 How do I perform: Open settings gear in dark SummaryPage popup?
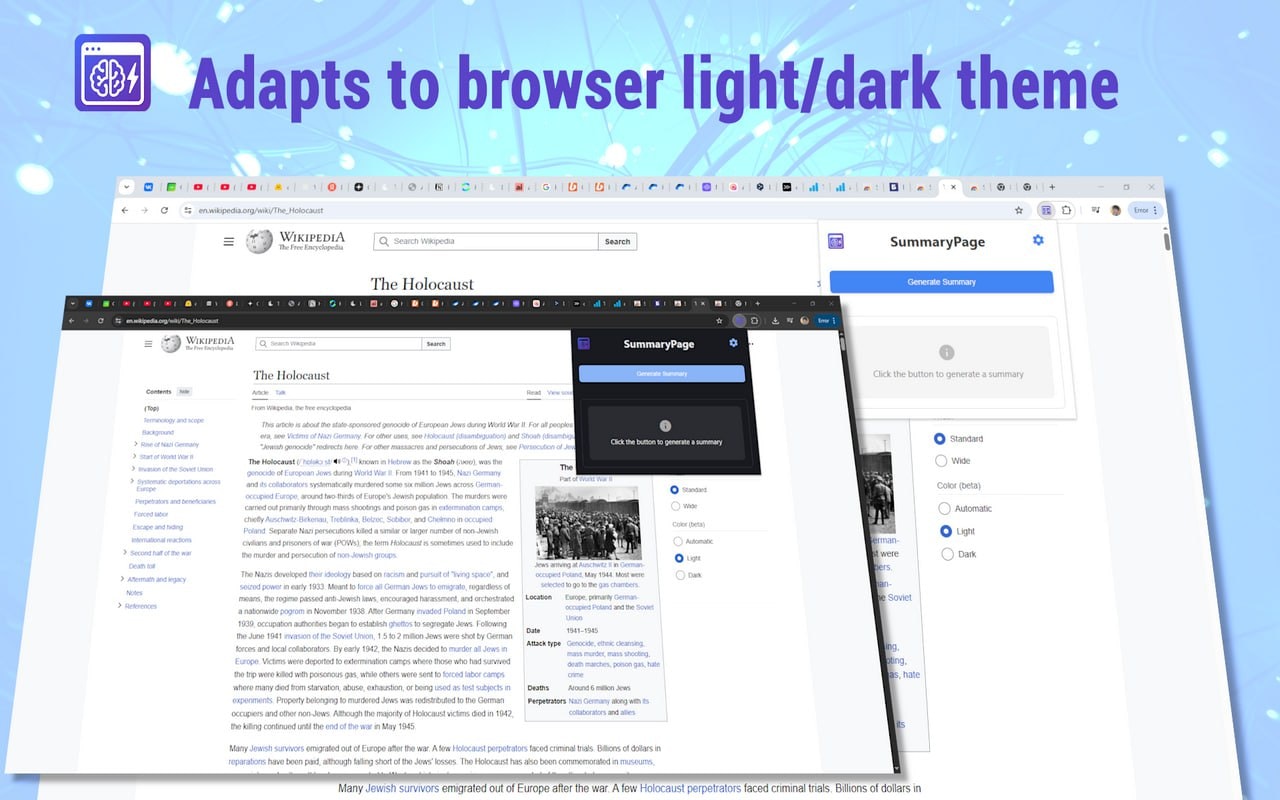point(733,343)
